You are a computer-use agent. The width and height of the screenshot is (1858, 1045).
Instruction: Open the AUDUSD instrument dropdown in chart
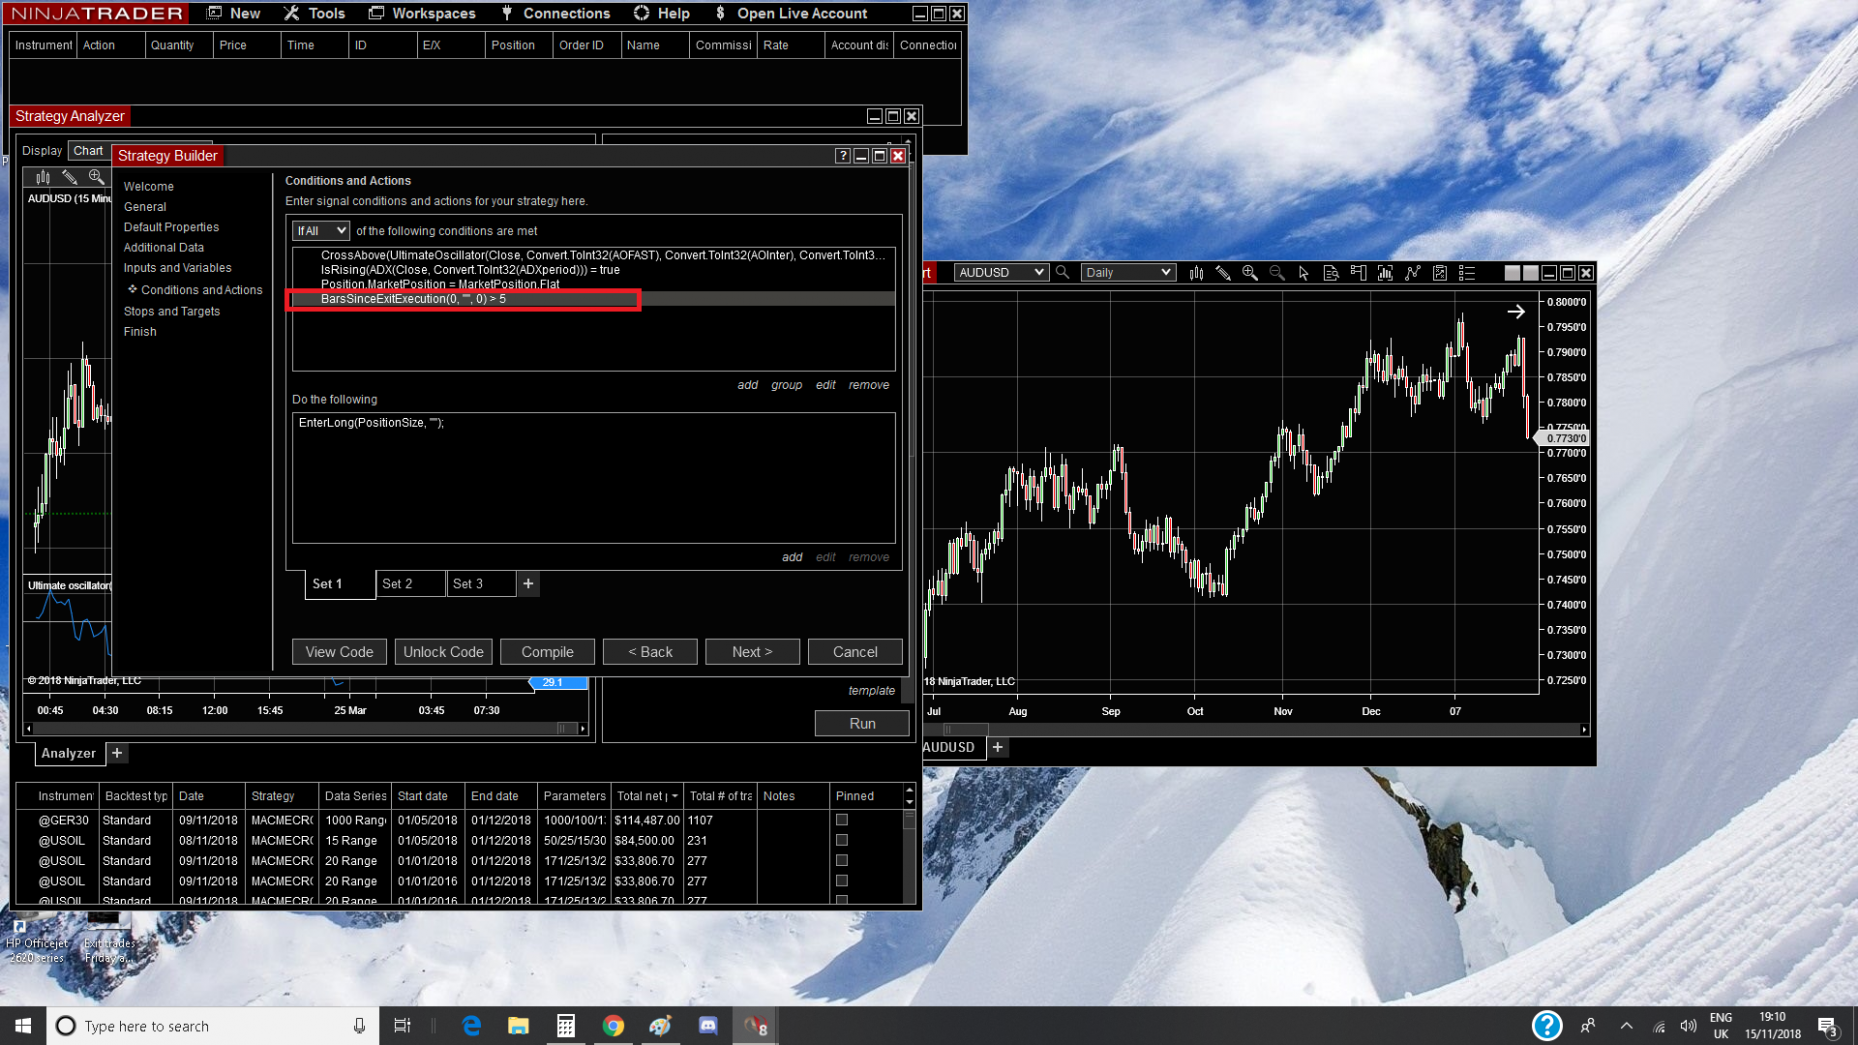click(1001, 272)
